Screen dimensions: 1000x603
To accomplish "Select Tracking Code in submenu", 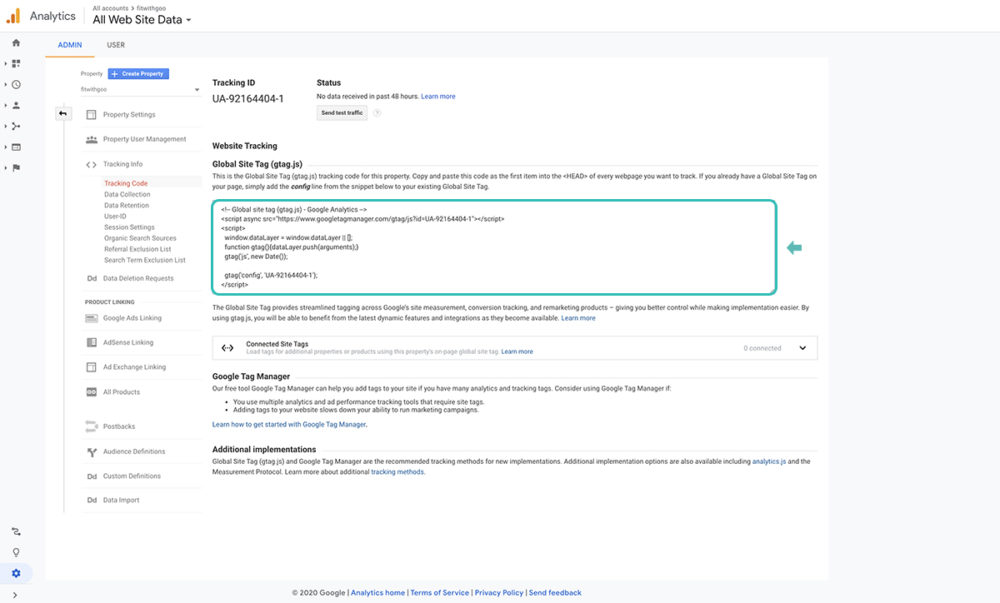I will tap(126, 184).
